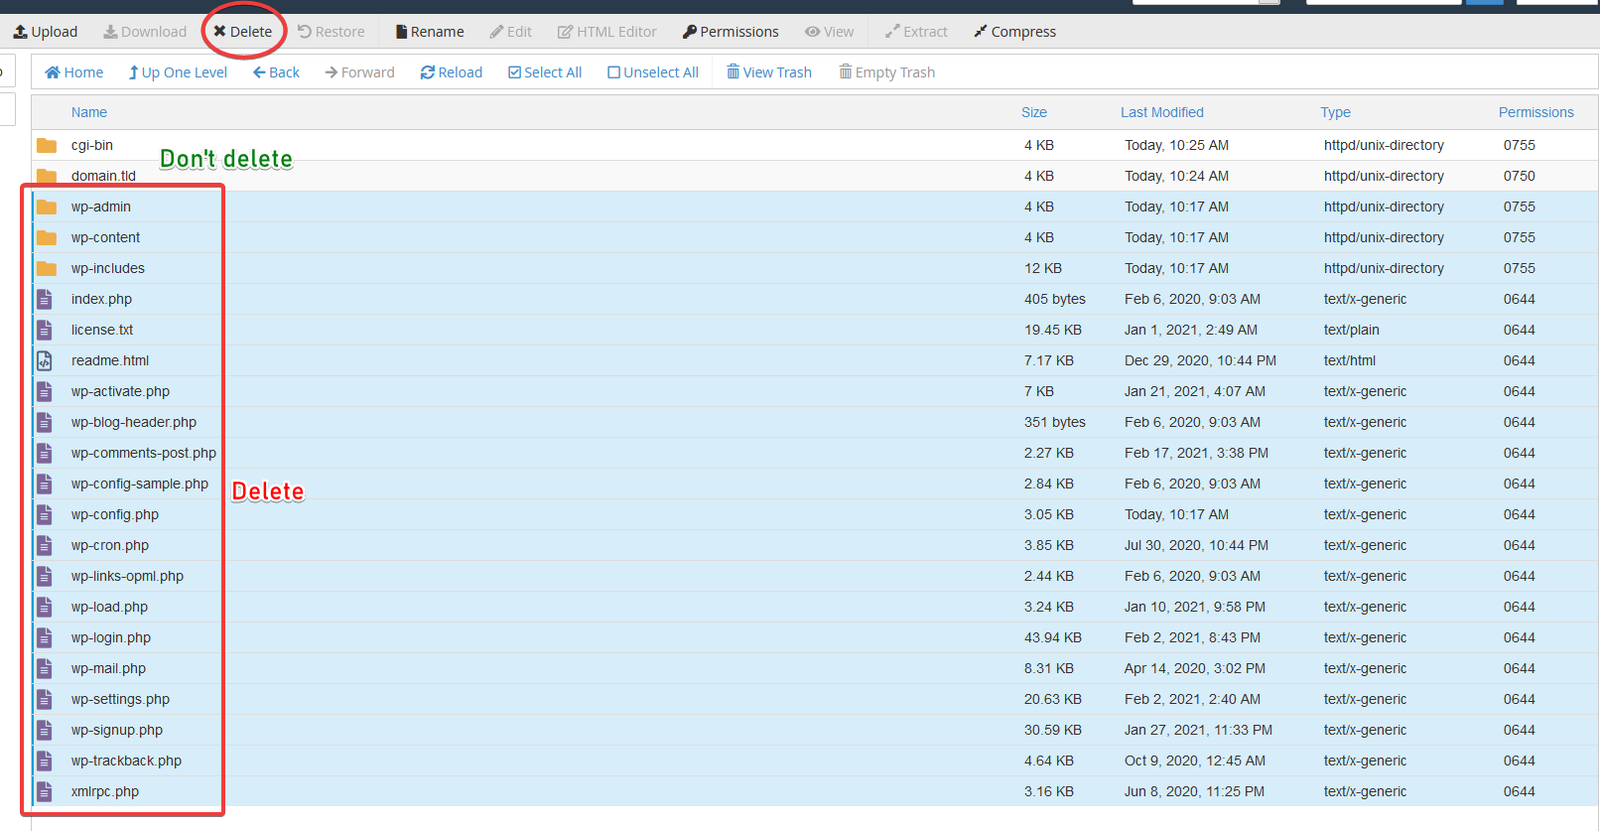Click Unselect All checkbox button
This screenshot has height=831, width=1600.
653,72
